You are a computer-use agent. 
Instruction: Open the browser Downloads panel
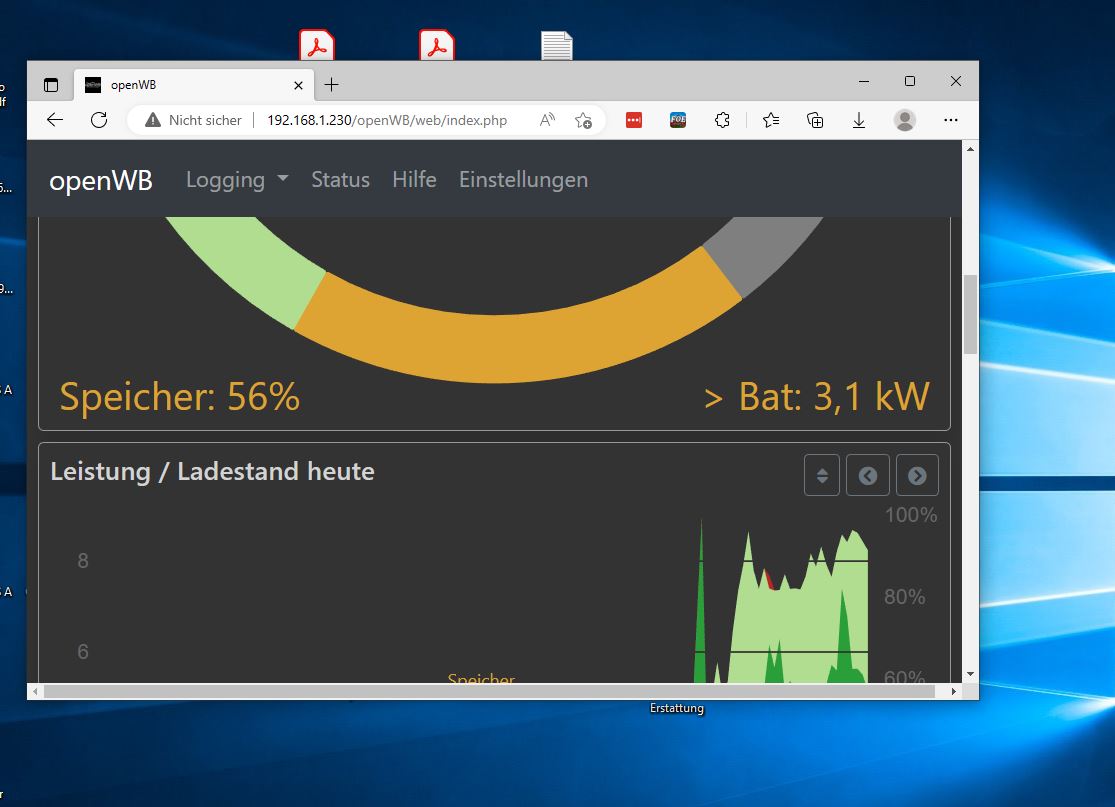click(858, 120)
